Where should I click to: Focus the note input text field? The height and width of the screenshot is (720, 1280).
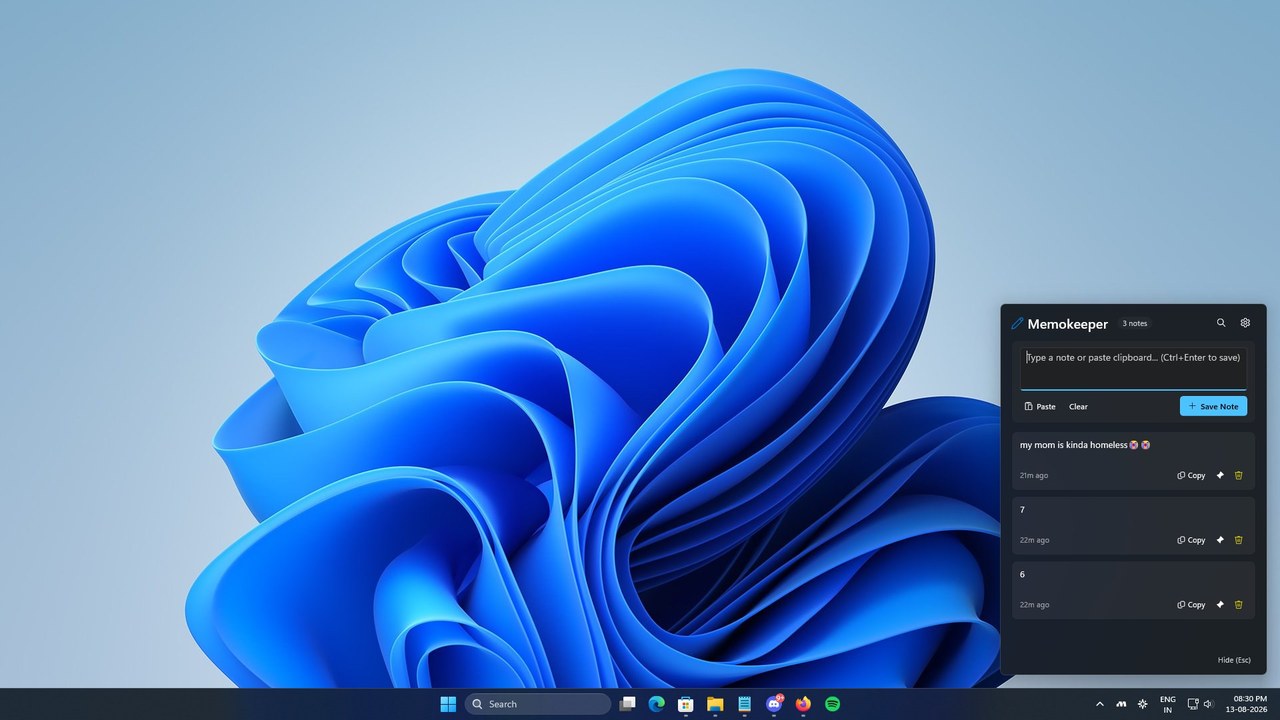point(1134,368)
